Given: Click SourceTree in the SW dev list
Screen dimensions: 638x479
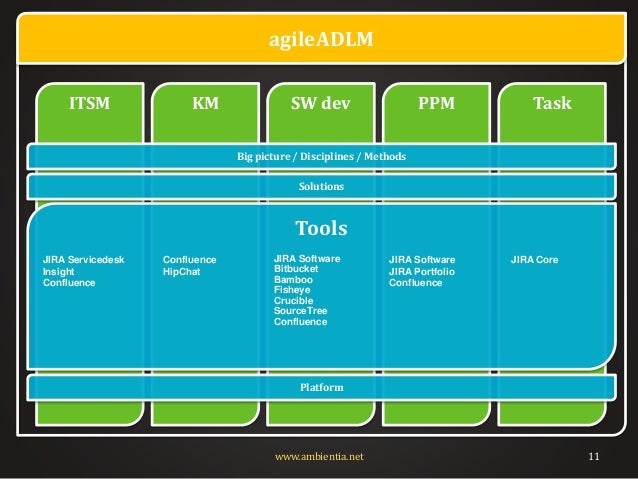Looking at the screenshot, I should point(301,311).
